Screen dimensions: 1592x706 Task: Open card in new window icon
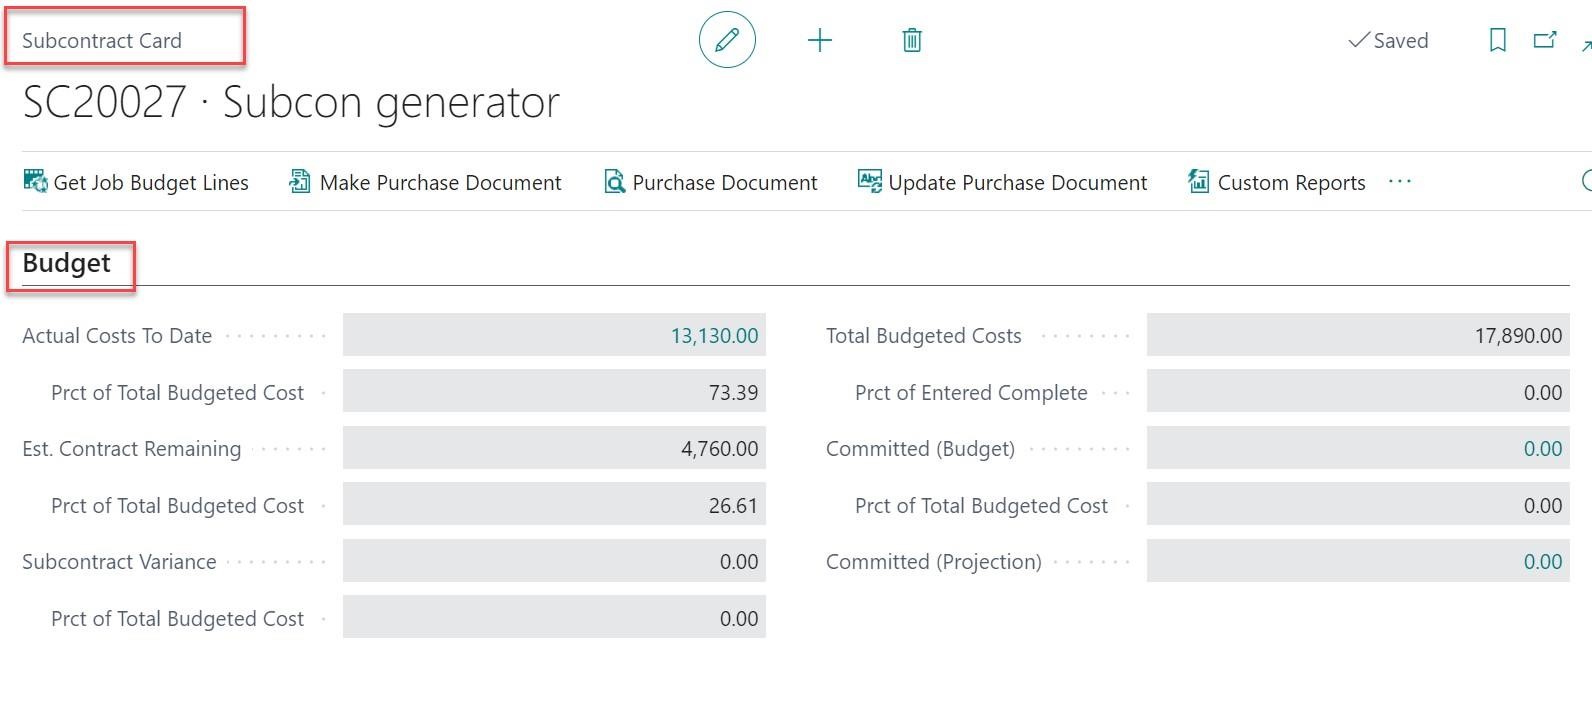click(x=1545, y=40)
